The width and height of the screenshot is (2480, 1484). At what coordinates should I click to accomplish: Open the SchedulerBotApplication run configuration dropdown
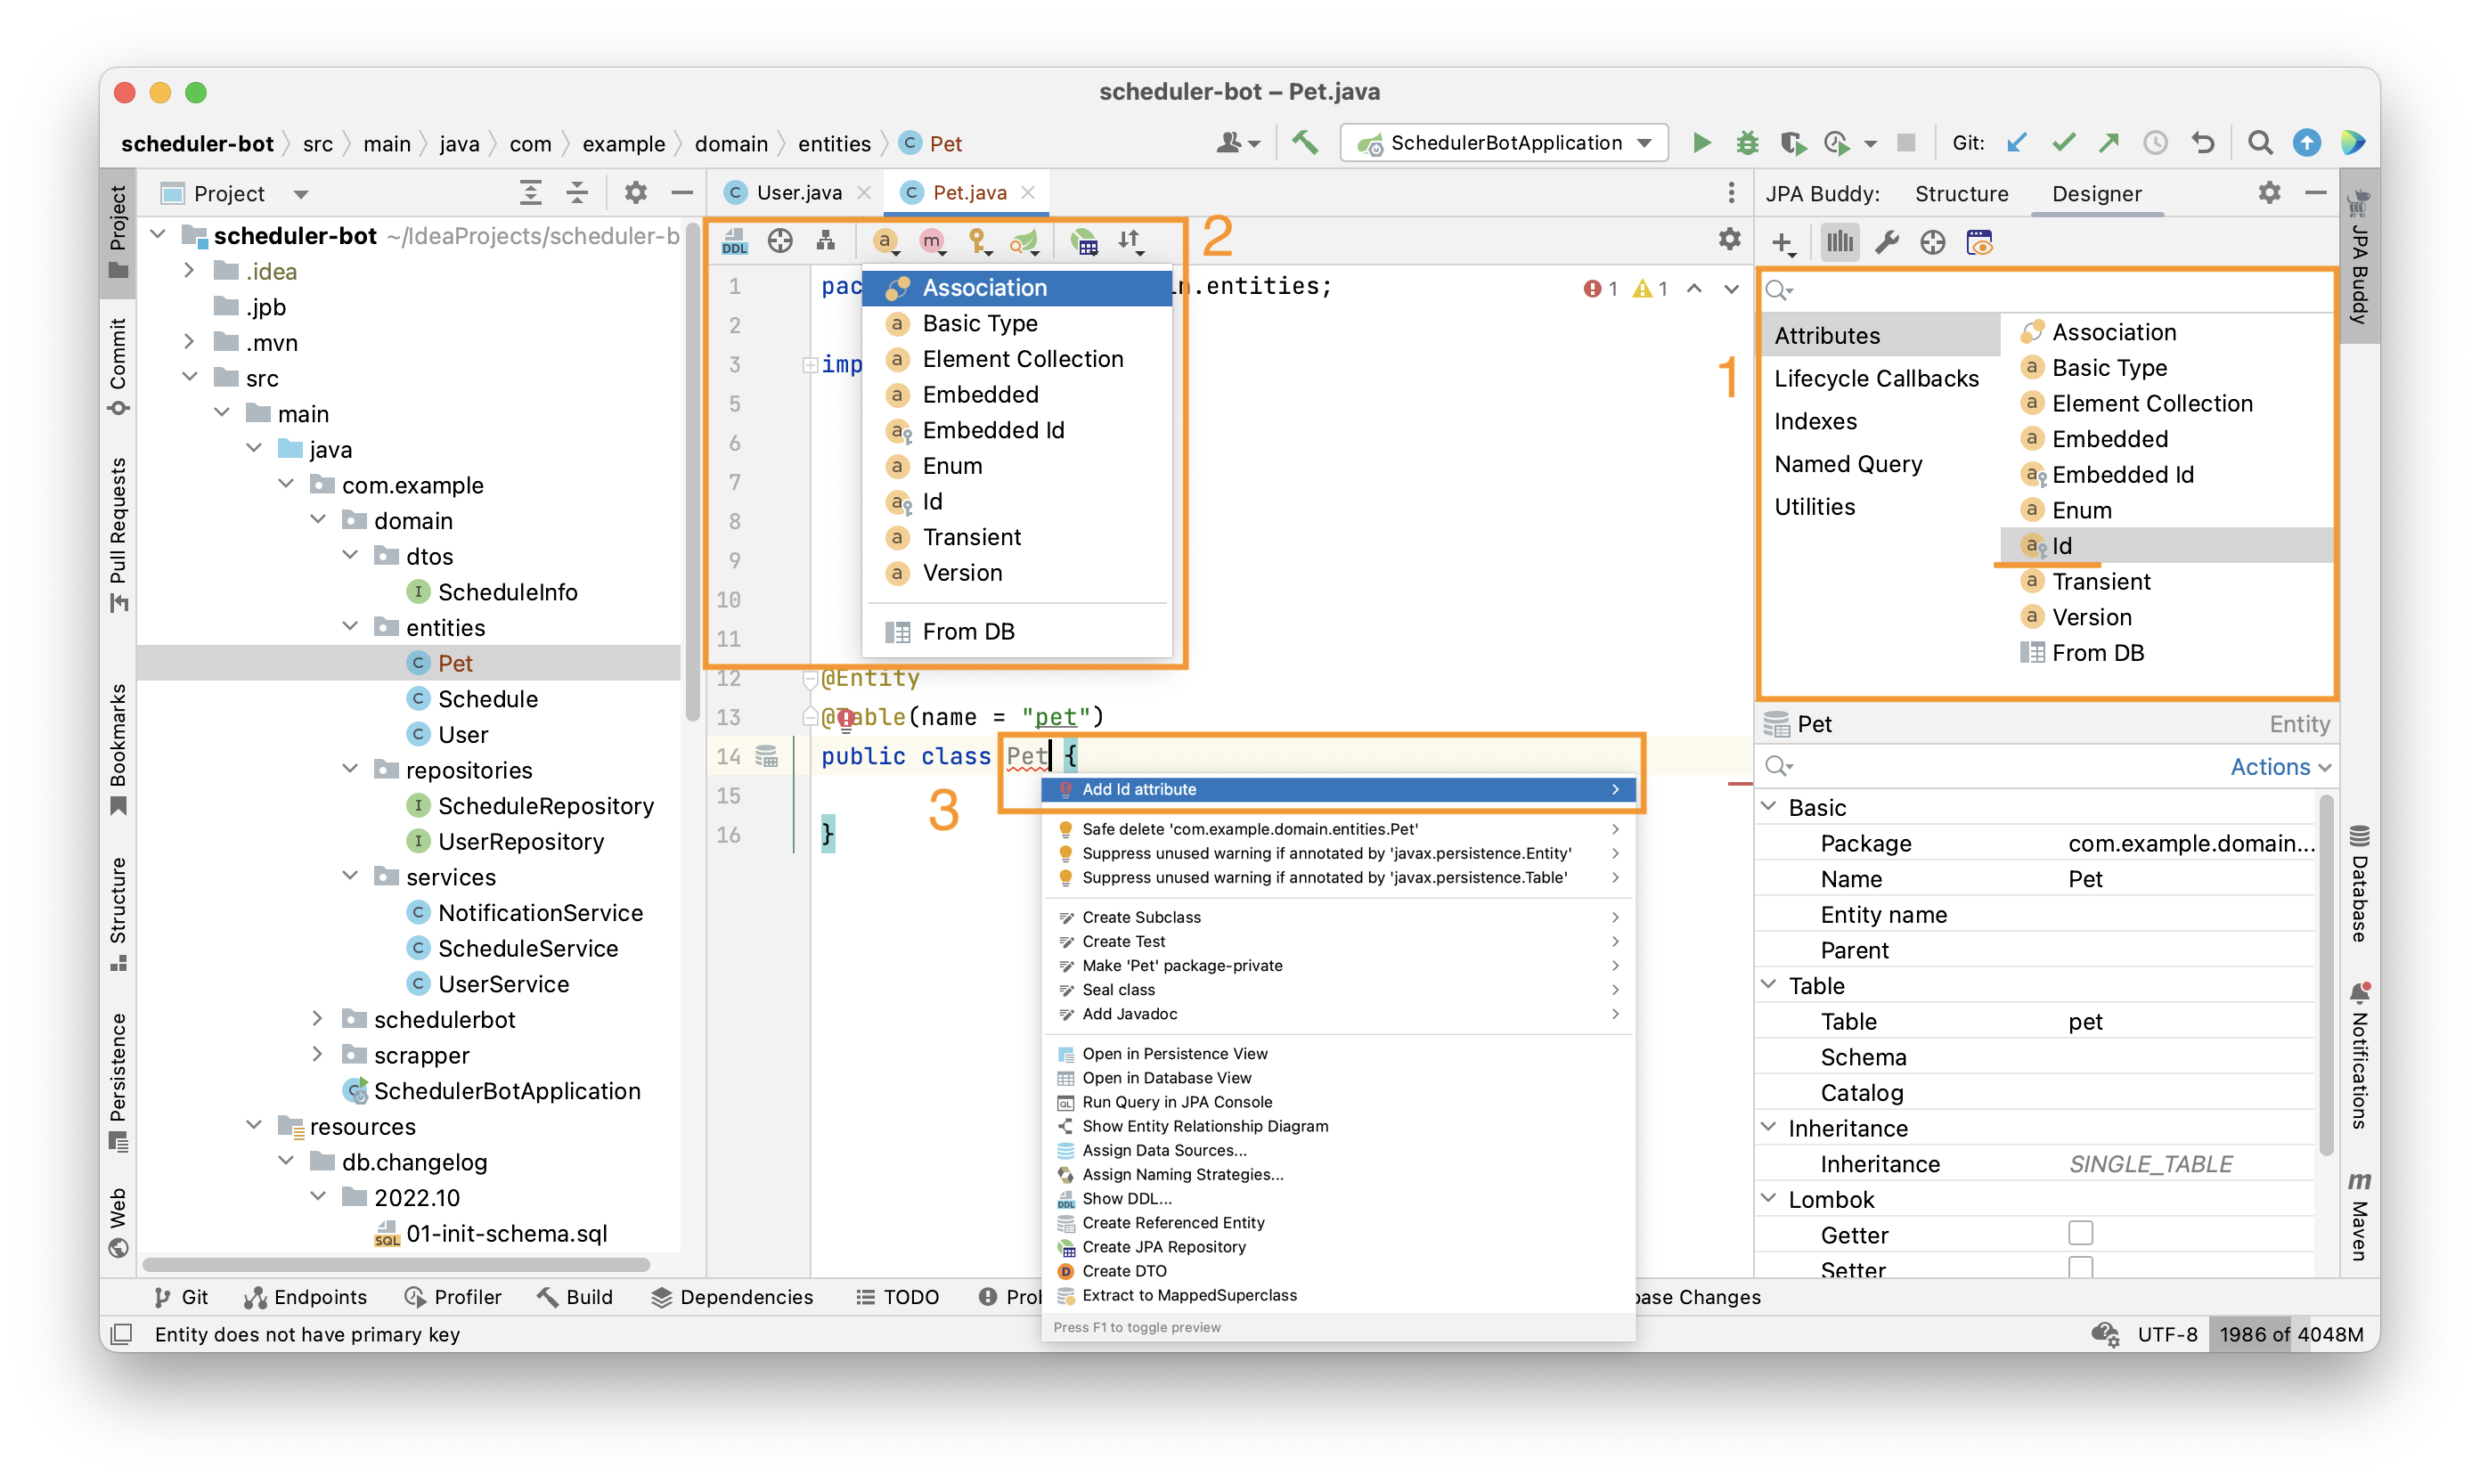point(1504,143)
